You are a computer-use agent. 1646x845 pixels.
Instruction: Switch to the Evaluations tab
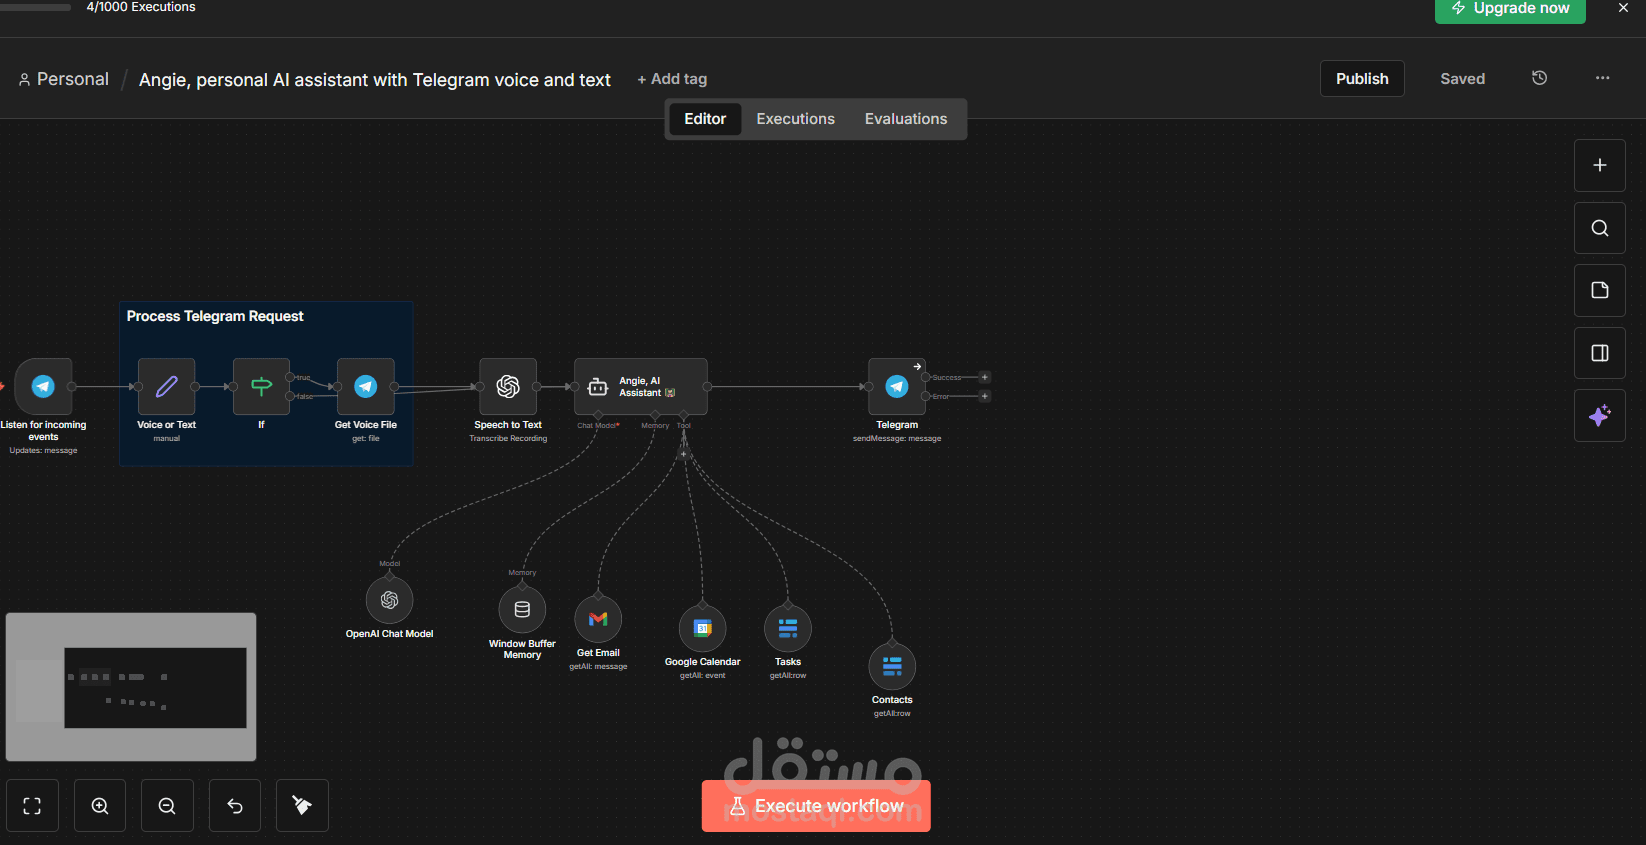tap(906, 119)
